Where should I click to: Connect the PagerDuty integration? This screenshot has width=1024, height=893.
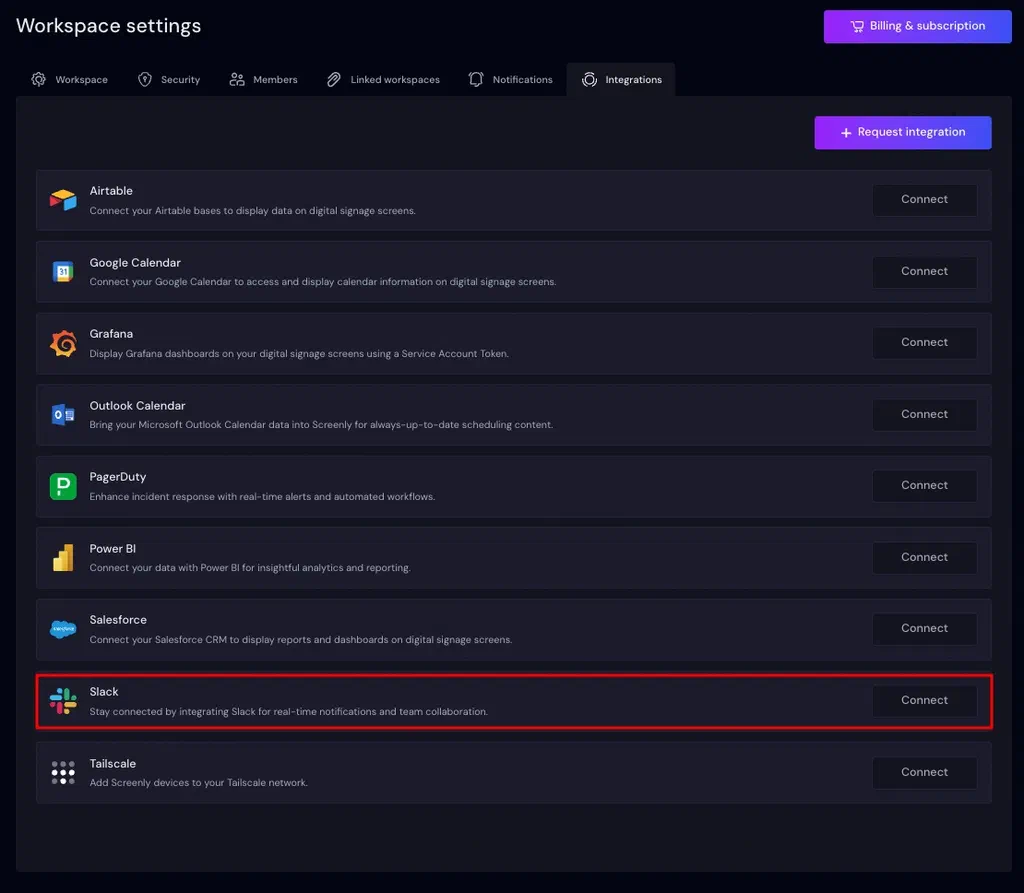point(925,485)
